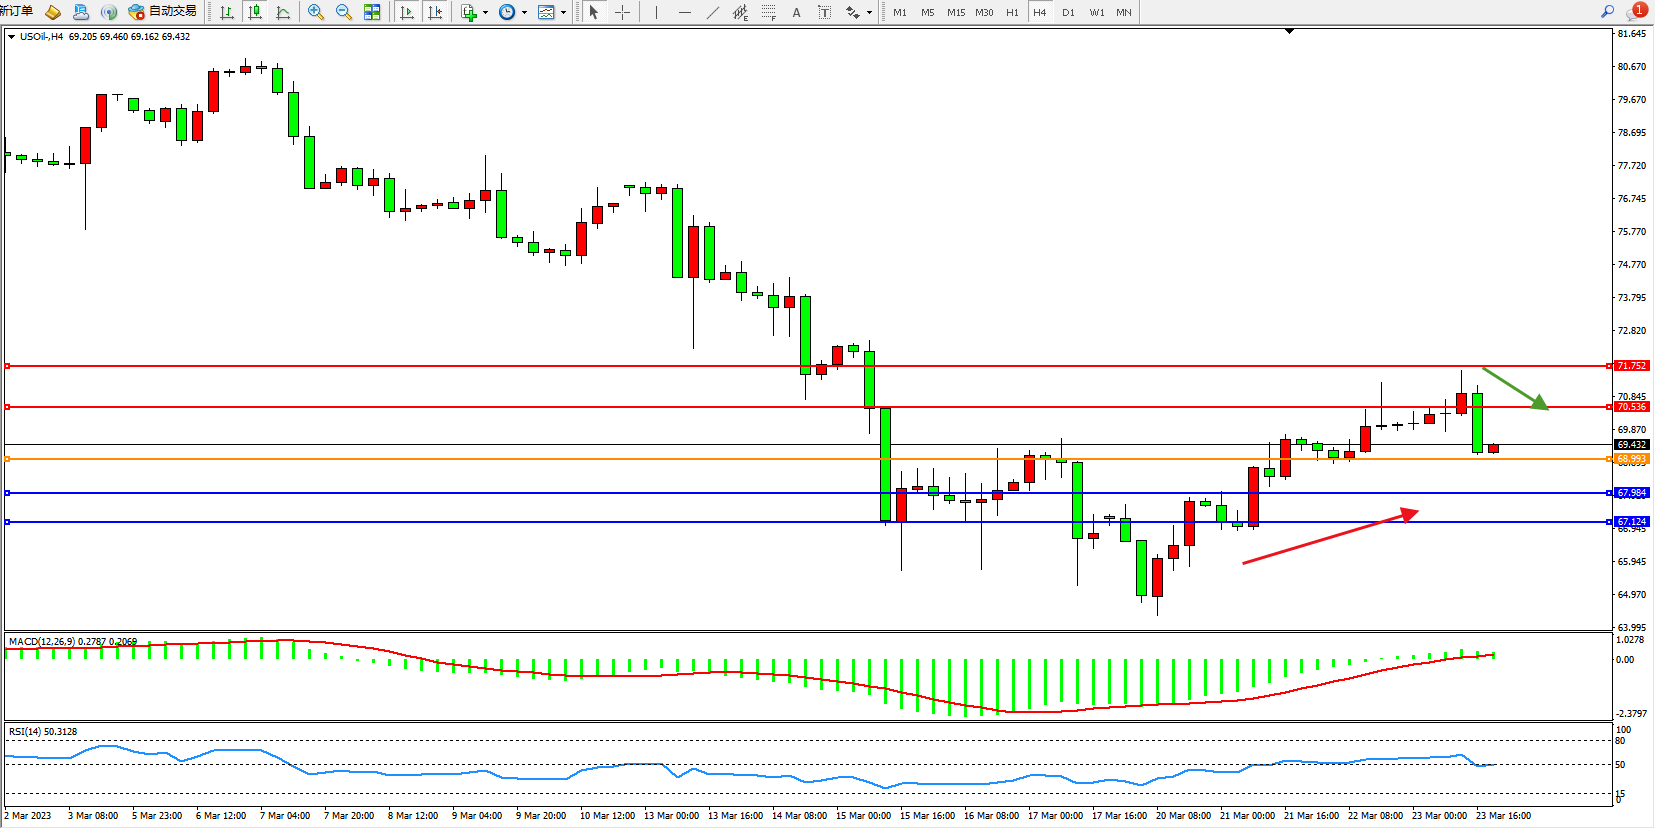Screen dimensions: 1655x829
Task: Toggle candlestick chart mode
Action: coord(255,12)
